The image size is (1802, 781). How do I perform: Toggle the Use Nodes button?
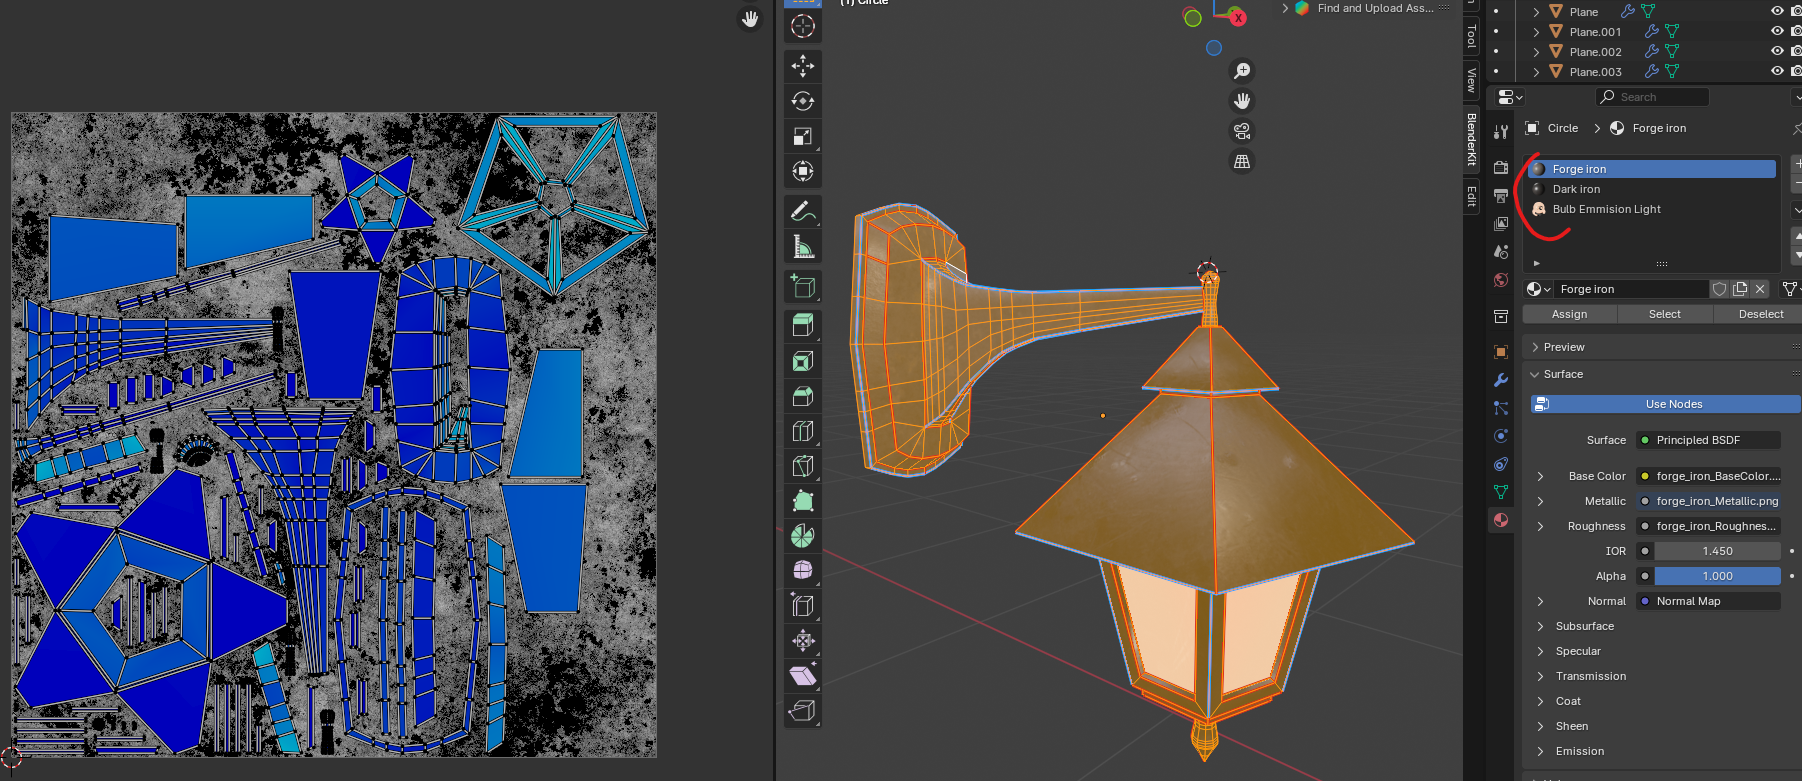(1665, 404)
